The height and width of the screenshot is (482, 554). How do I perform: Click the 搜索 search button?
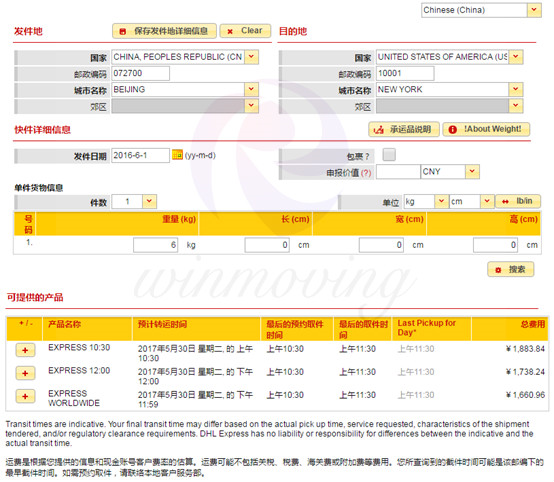point(511,270)
